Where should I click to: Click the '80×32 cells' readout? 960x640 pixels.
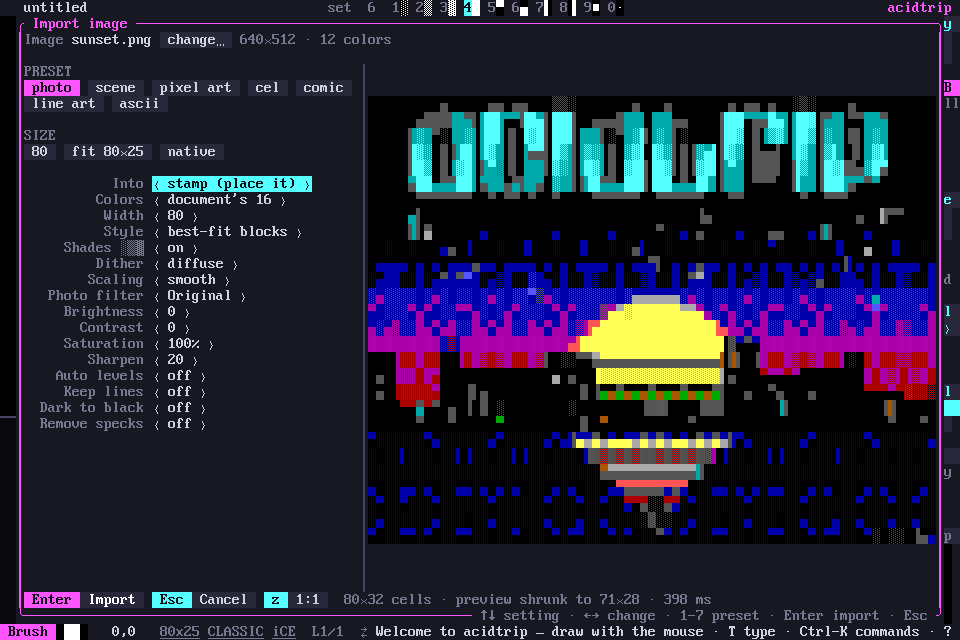point(388,600)
